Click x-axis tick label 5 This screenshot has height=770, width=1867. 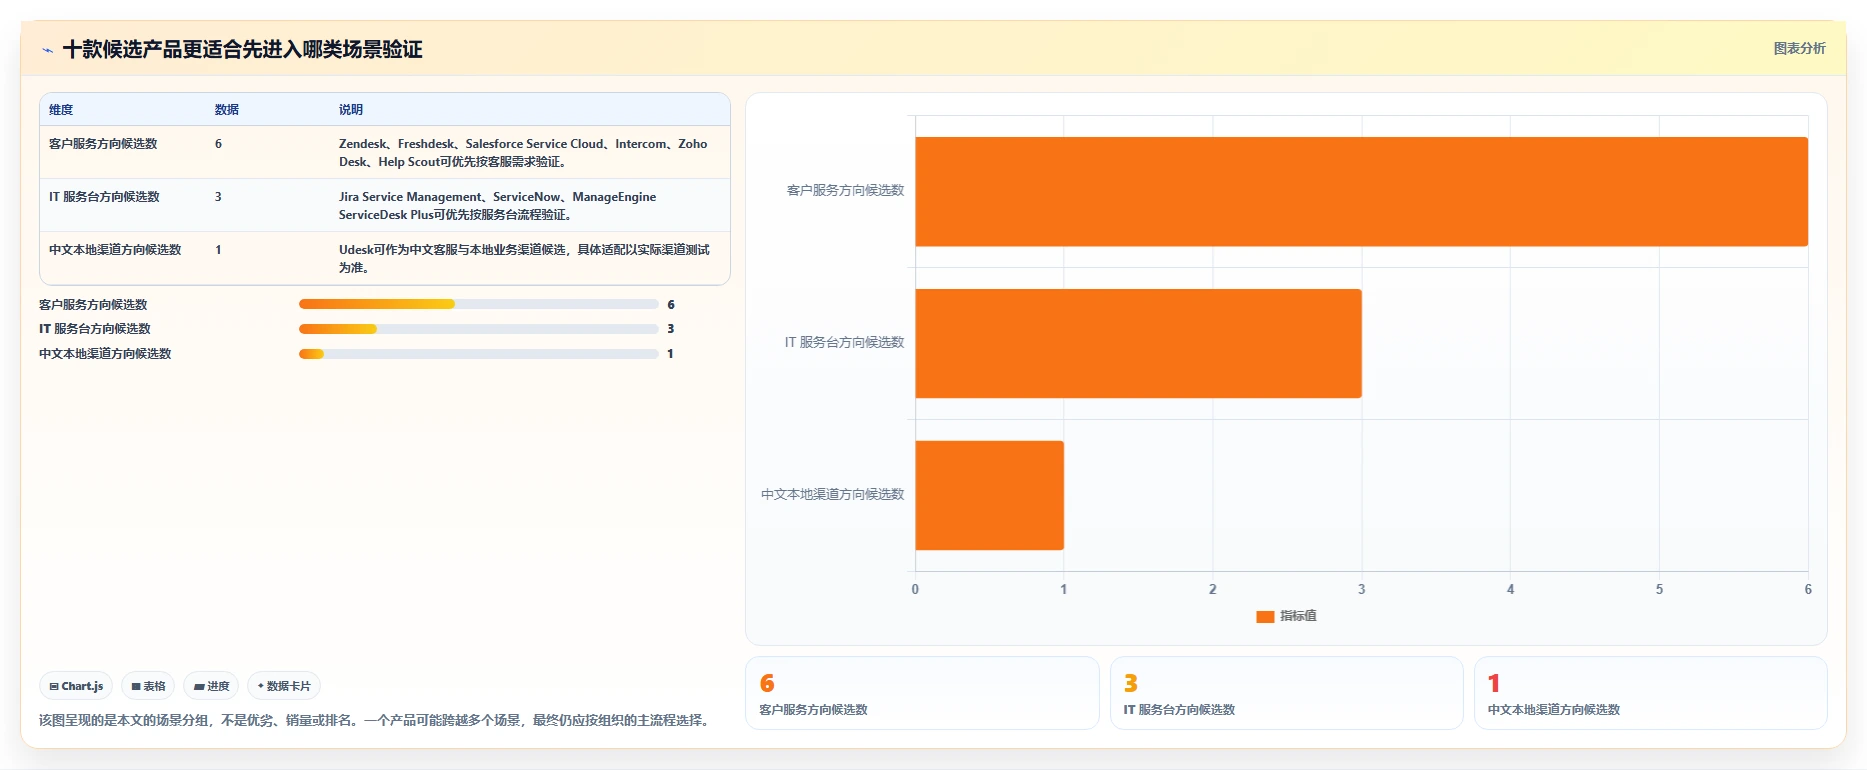tap(1659, 589)
